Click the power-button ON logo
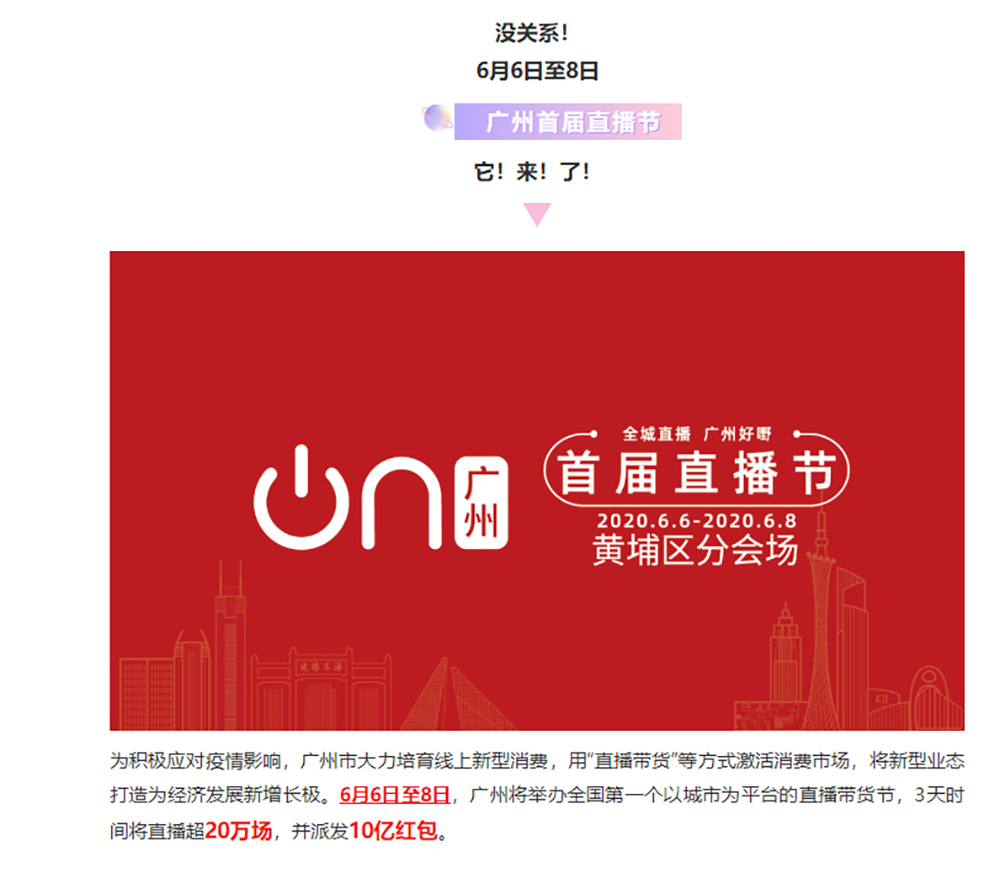The image size is (1000, 870). [348, 498]
